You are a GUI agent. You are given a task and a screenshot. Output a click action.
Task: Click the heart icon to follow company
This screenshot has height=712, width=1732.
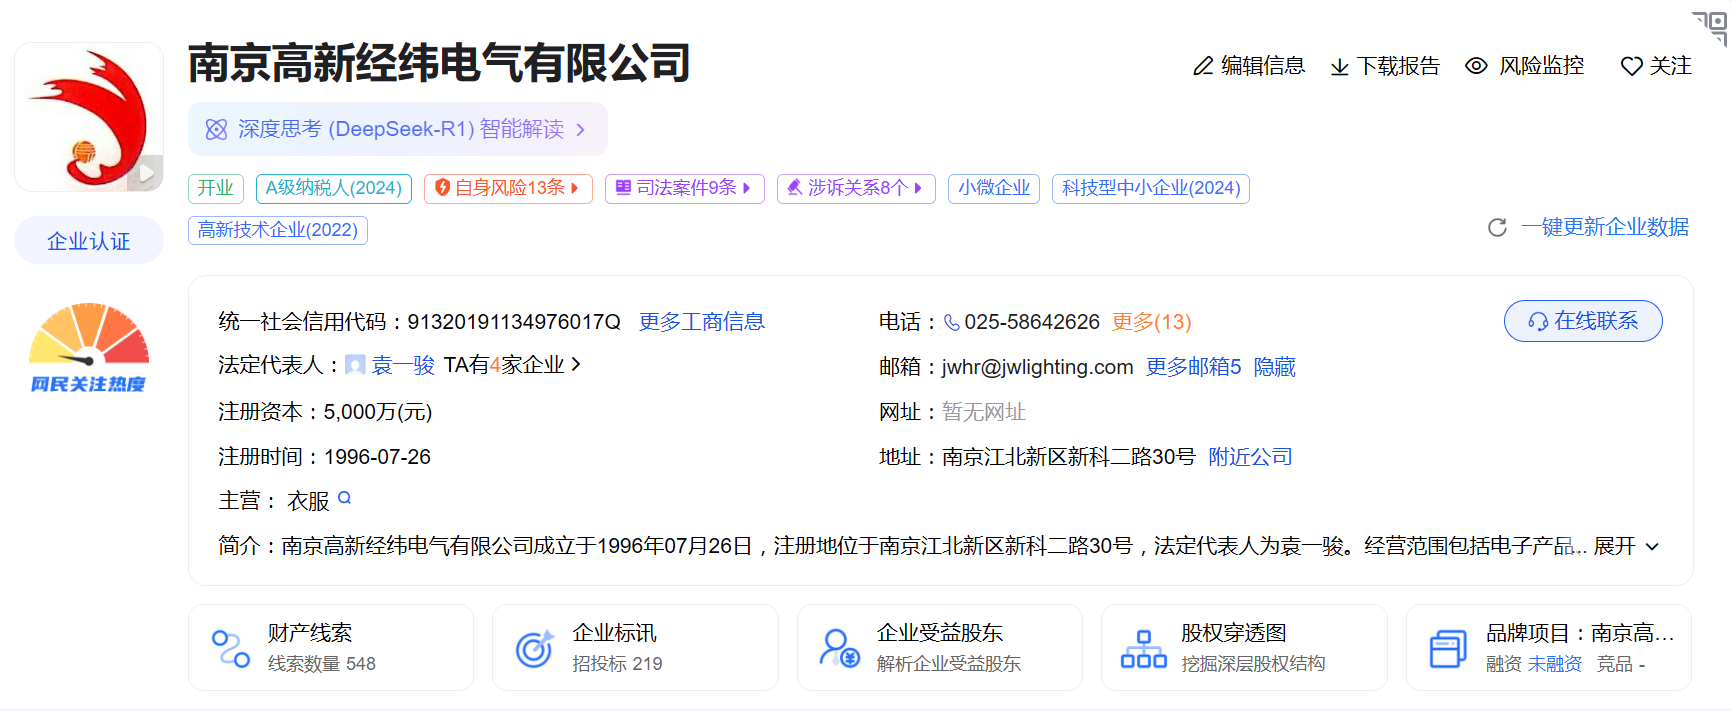point(1632,66)
